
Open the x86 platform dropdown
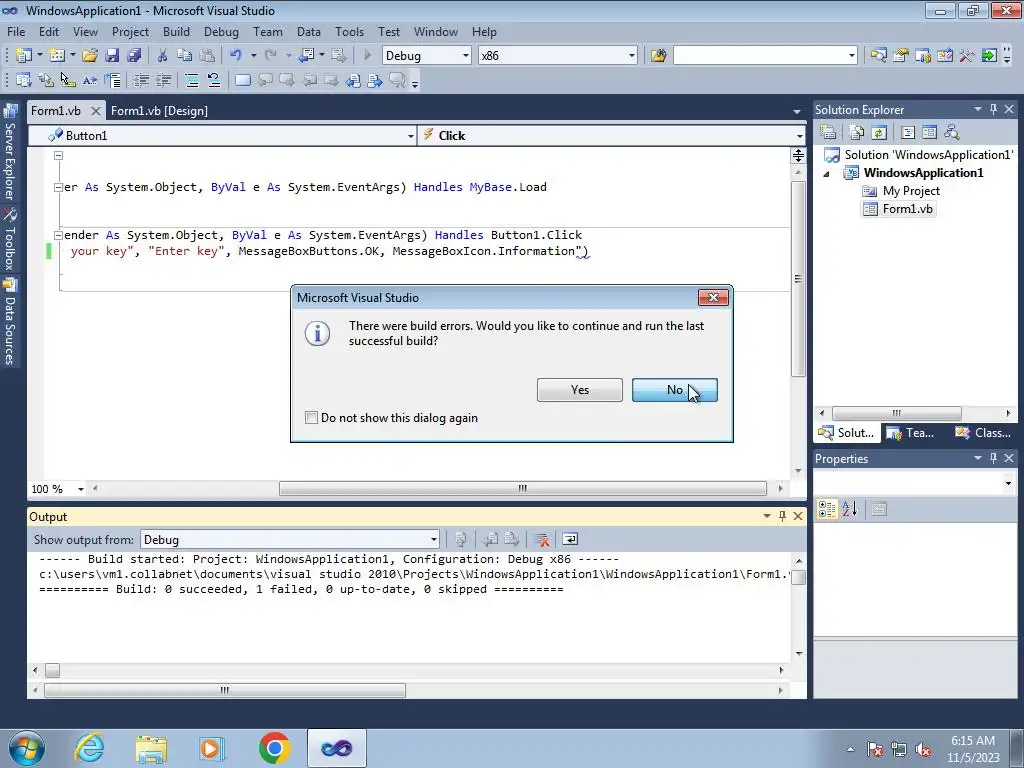point(632,56)
